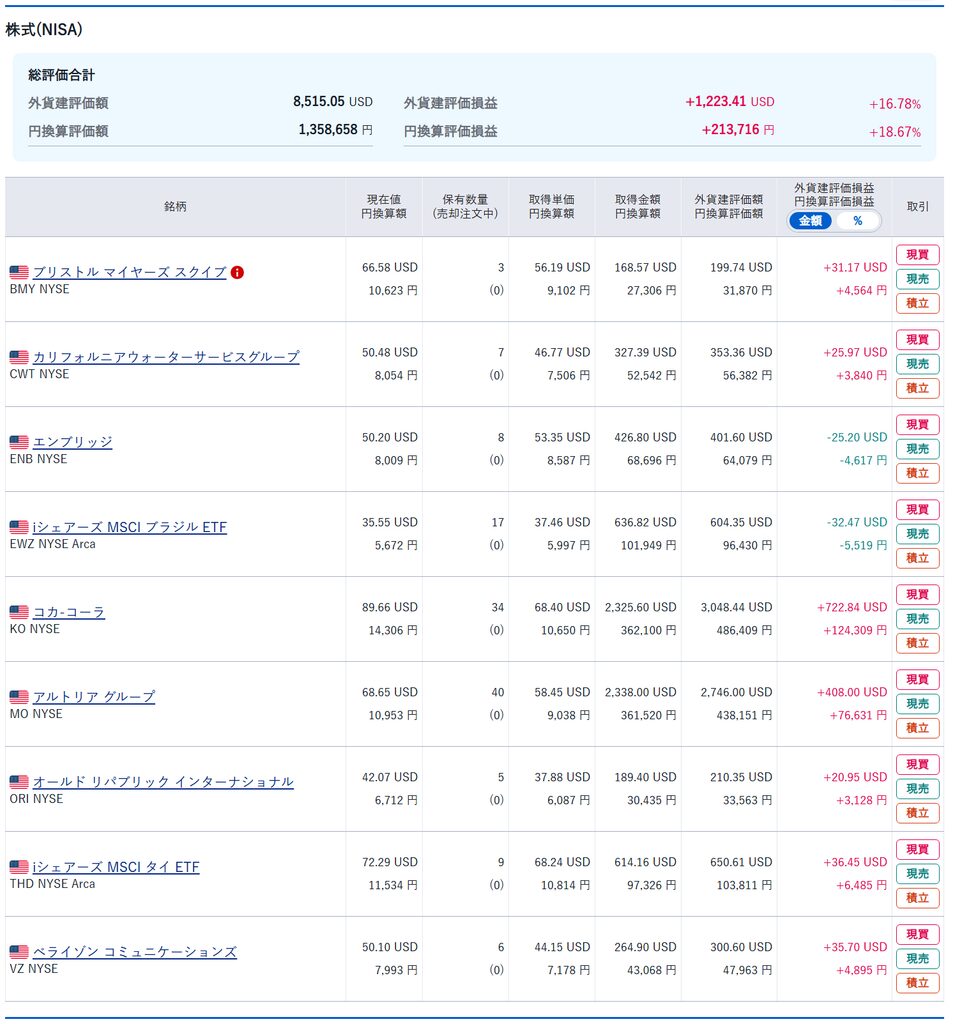Click the US flag icon beside アルトリア グループ

coord(19,697)
